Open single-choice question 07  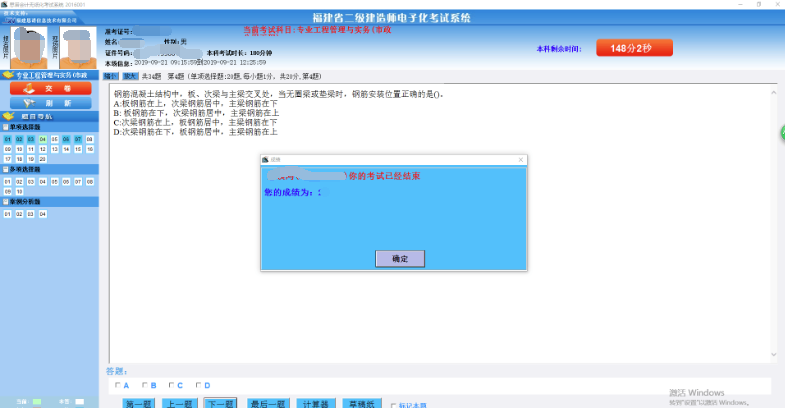coord(78,139)
